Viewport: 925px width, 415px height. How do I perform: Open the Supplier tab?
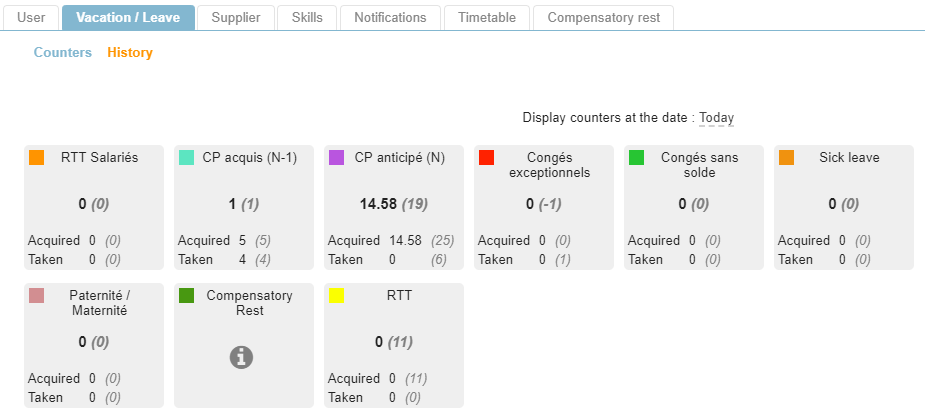[235, 18]
